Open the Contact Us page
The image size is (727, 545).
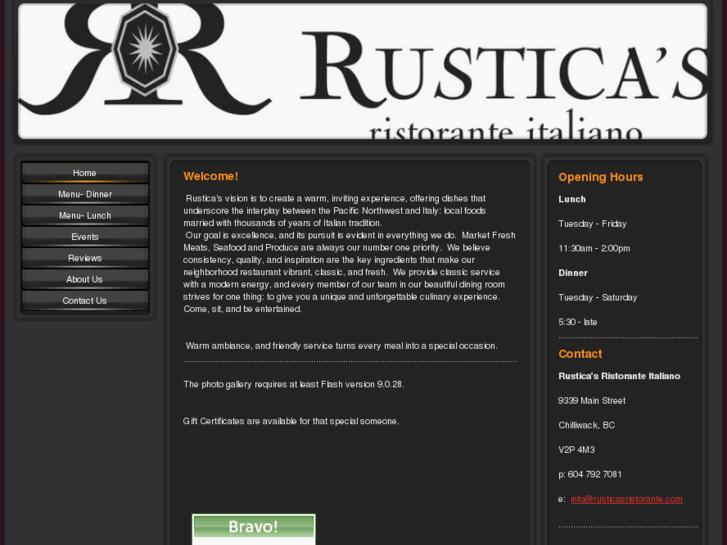point(85,301)
